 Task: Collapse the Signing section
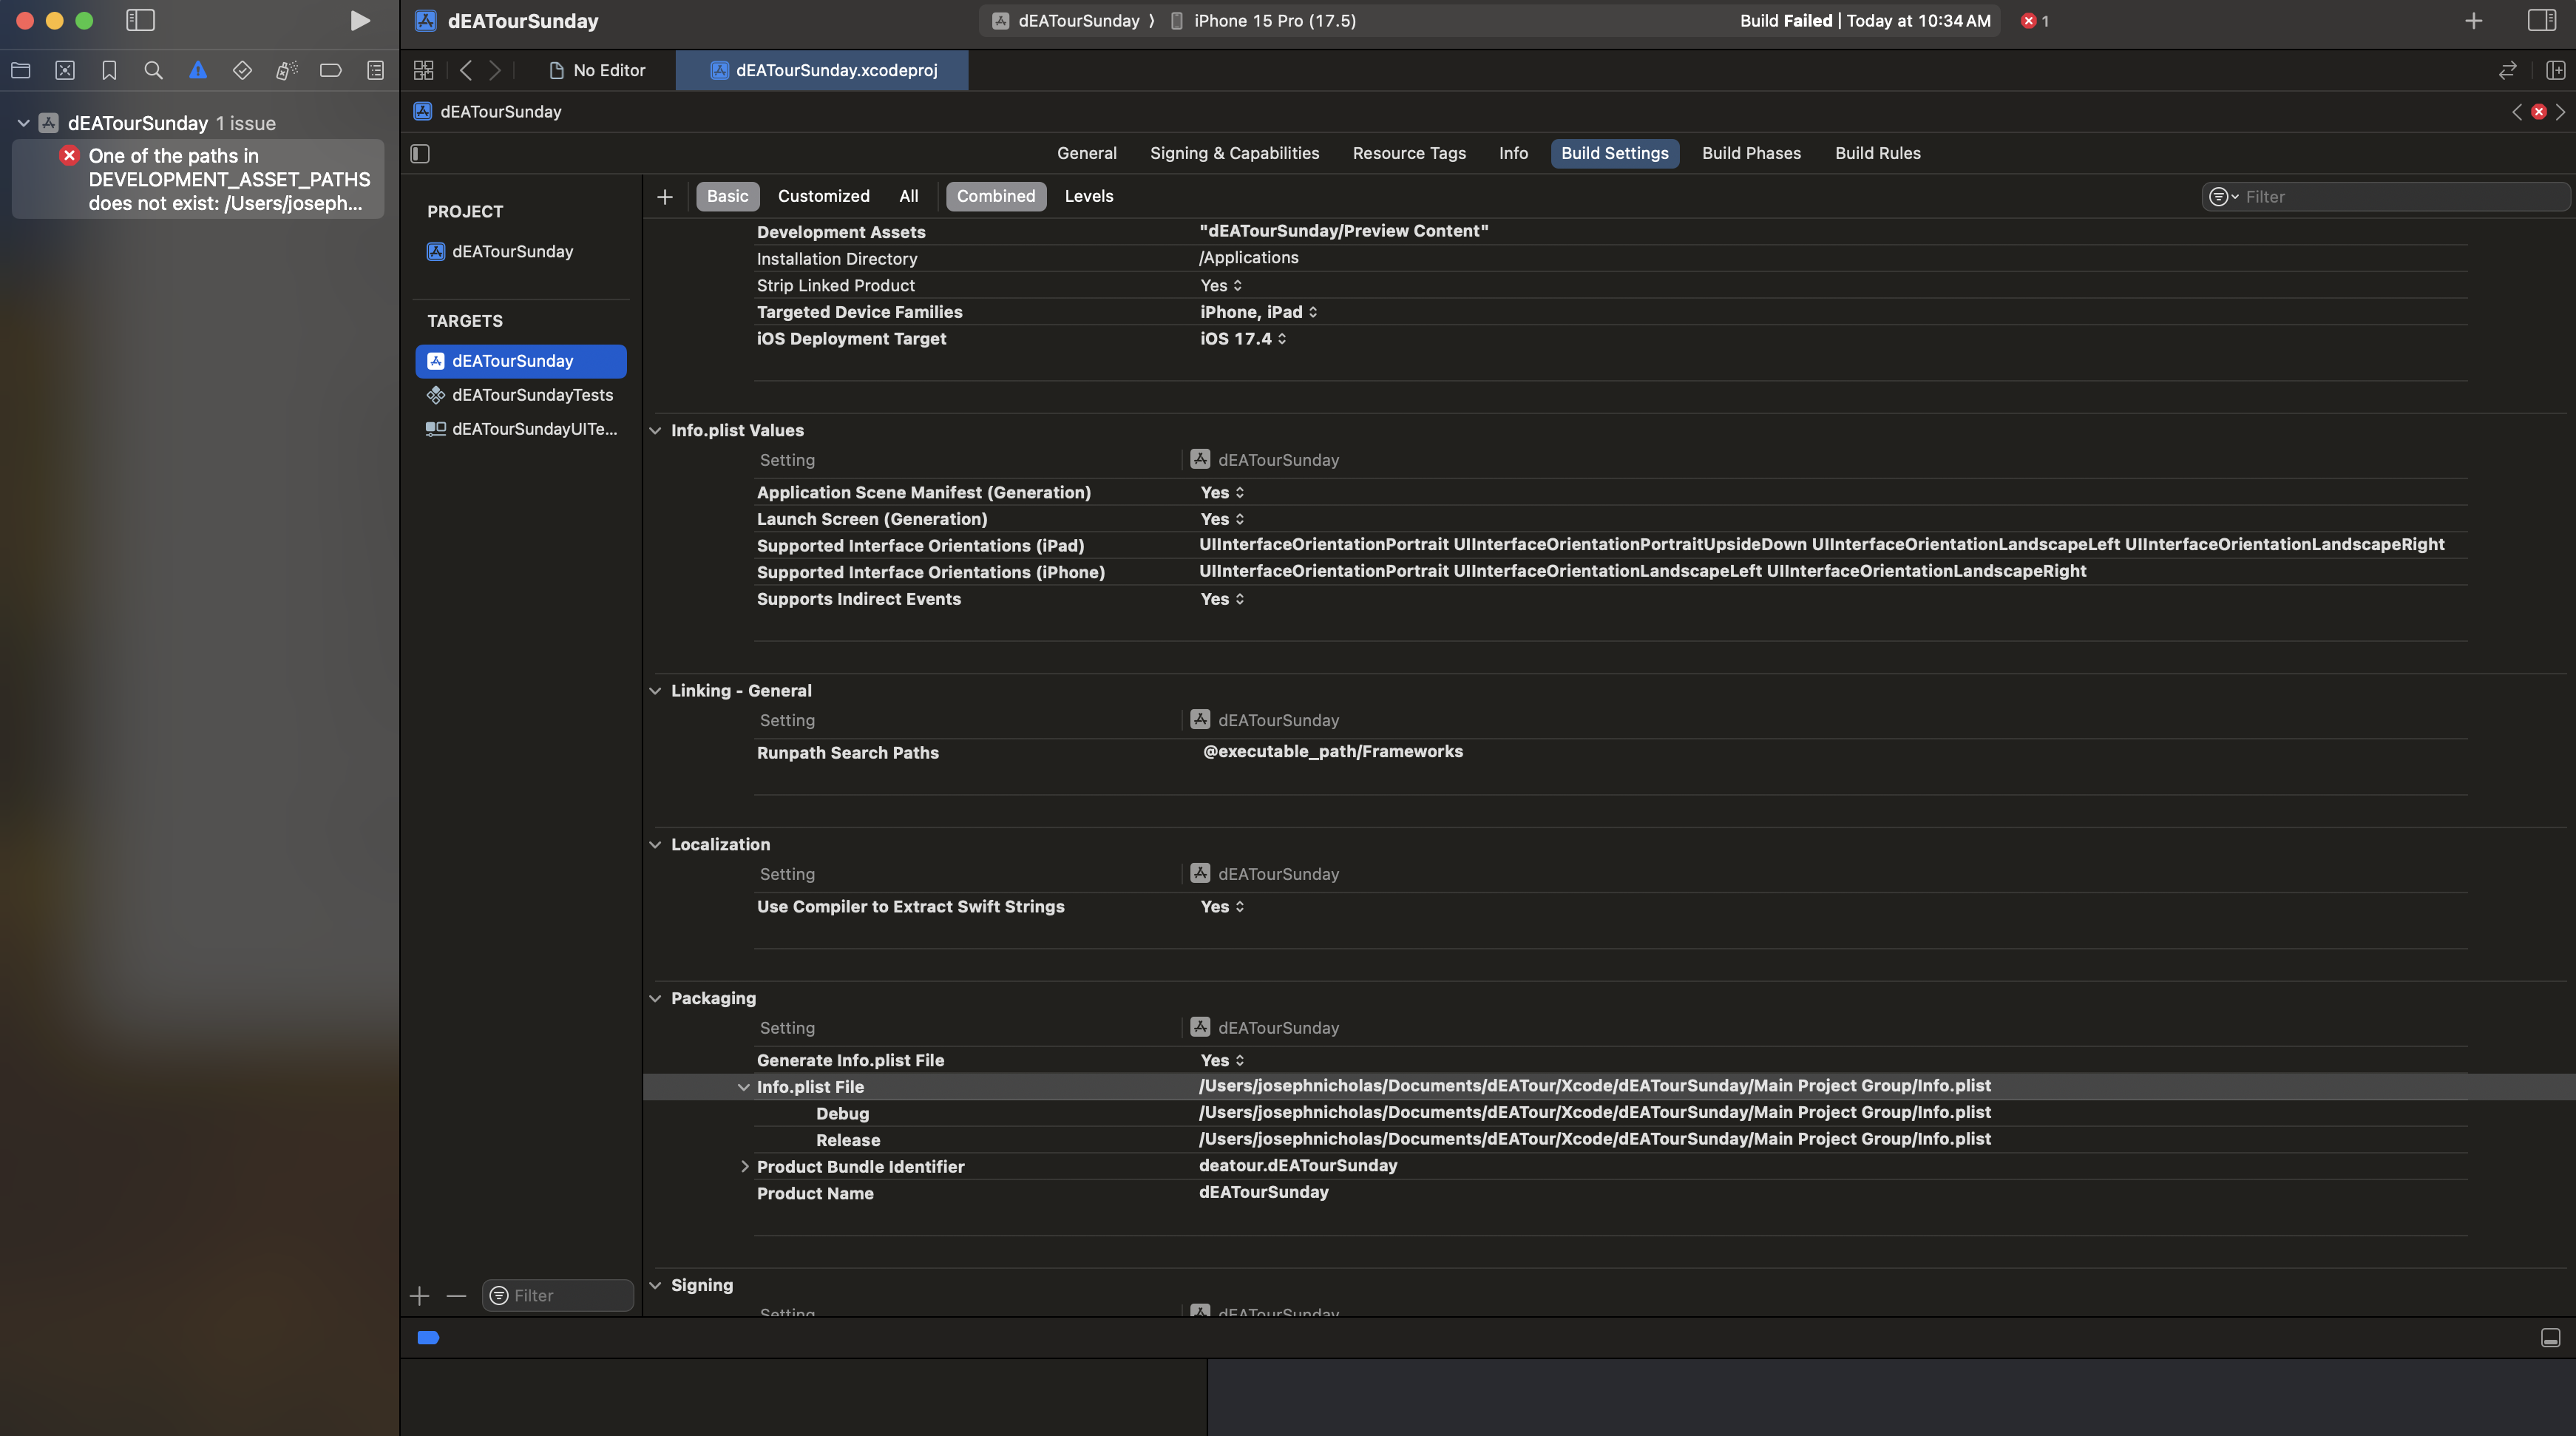656,1286
